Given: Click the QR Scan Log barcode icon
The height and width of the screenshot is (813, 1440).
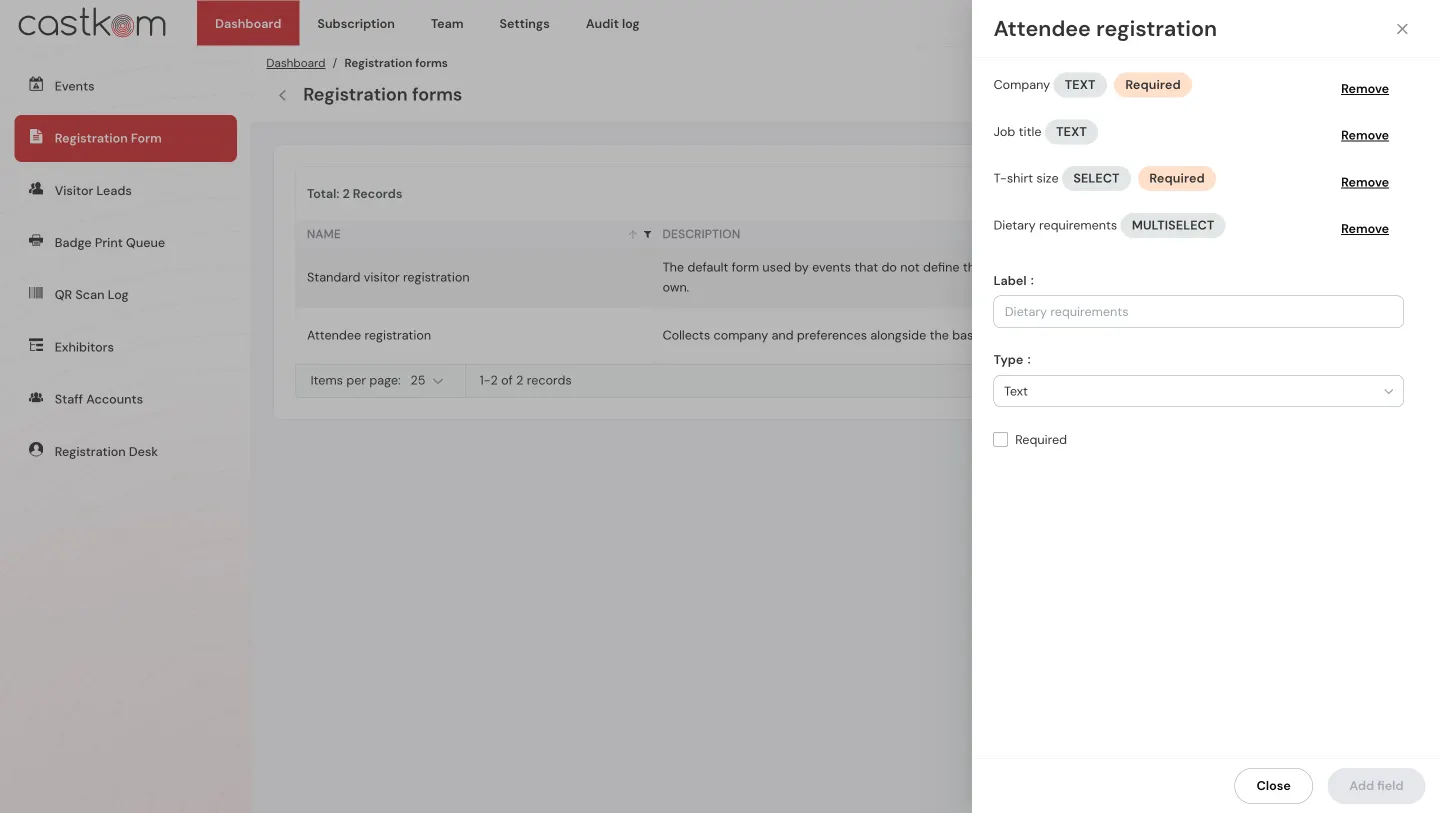Looking at the screenshot, I should 36,294.
